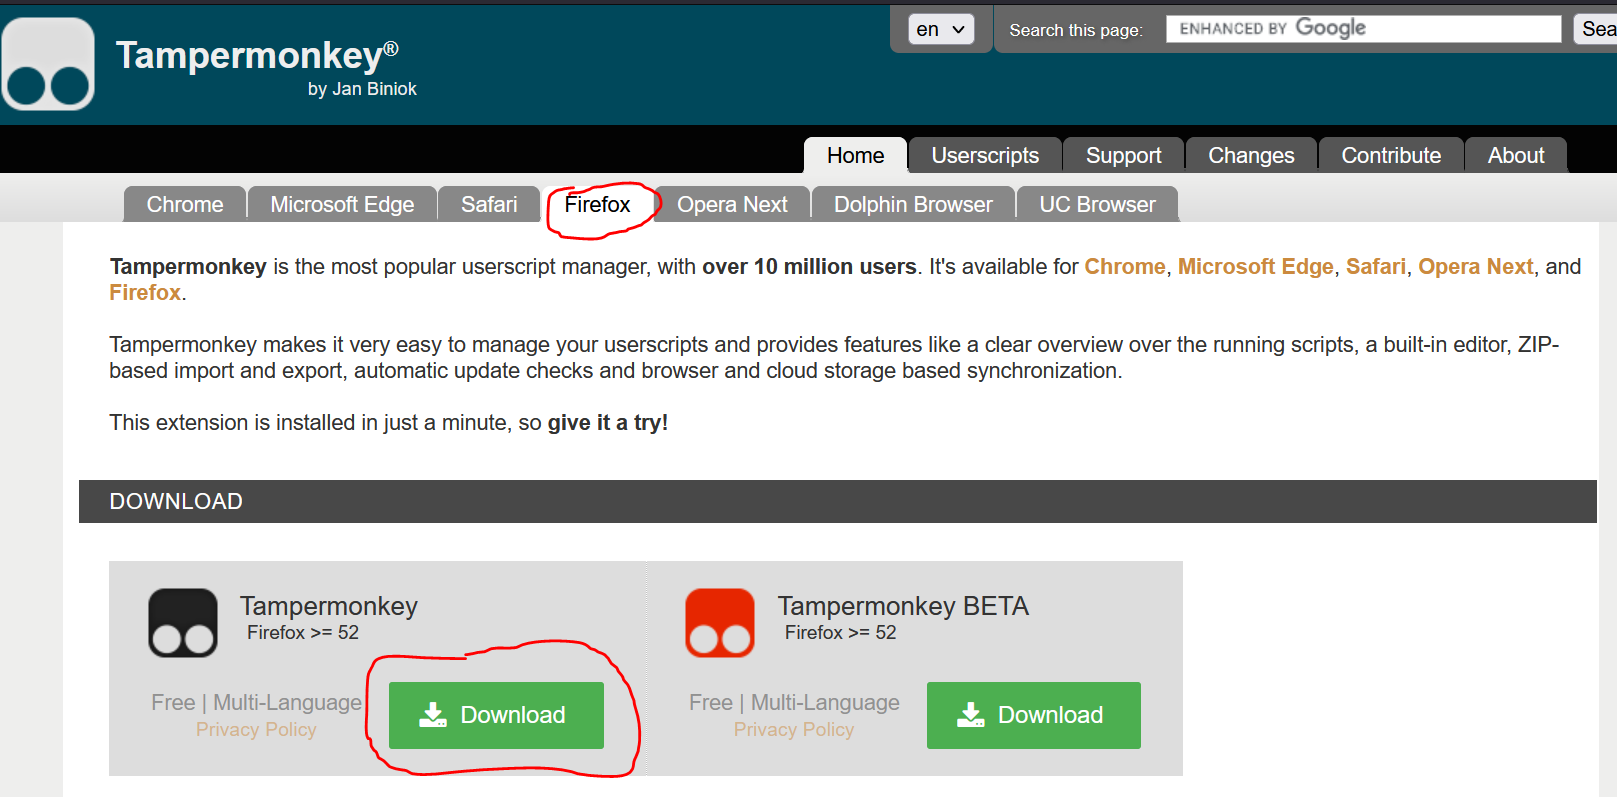Open the en language dropdown

pyautogui.click(x=940, y=29)
